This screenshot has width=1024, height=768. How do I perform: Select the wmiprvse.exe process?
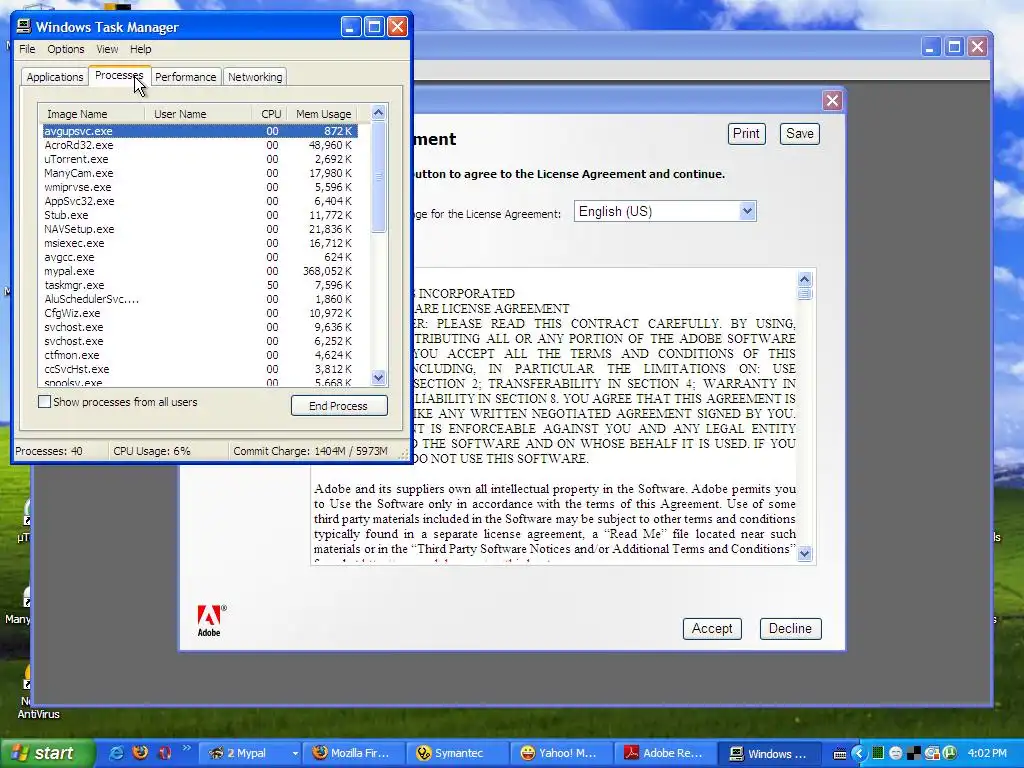[199, 187]
